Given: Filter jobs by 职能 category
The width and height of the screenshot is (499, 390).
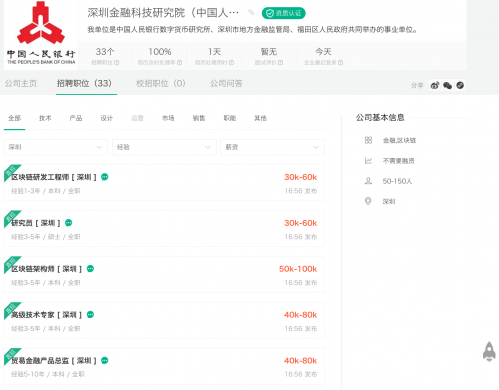Looking at the screenshot, I should tap(230, 118).
